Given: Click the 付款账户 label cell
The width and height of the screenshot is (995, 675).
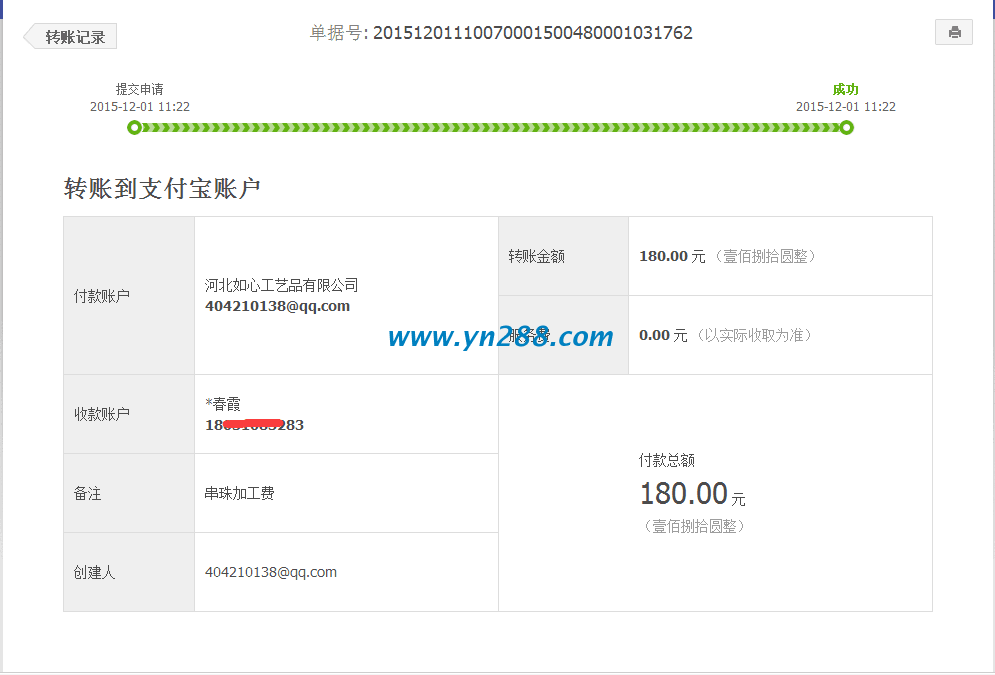Looking at the screenshot, I should point(102,296).
